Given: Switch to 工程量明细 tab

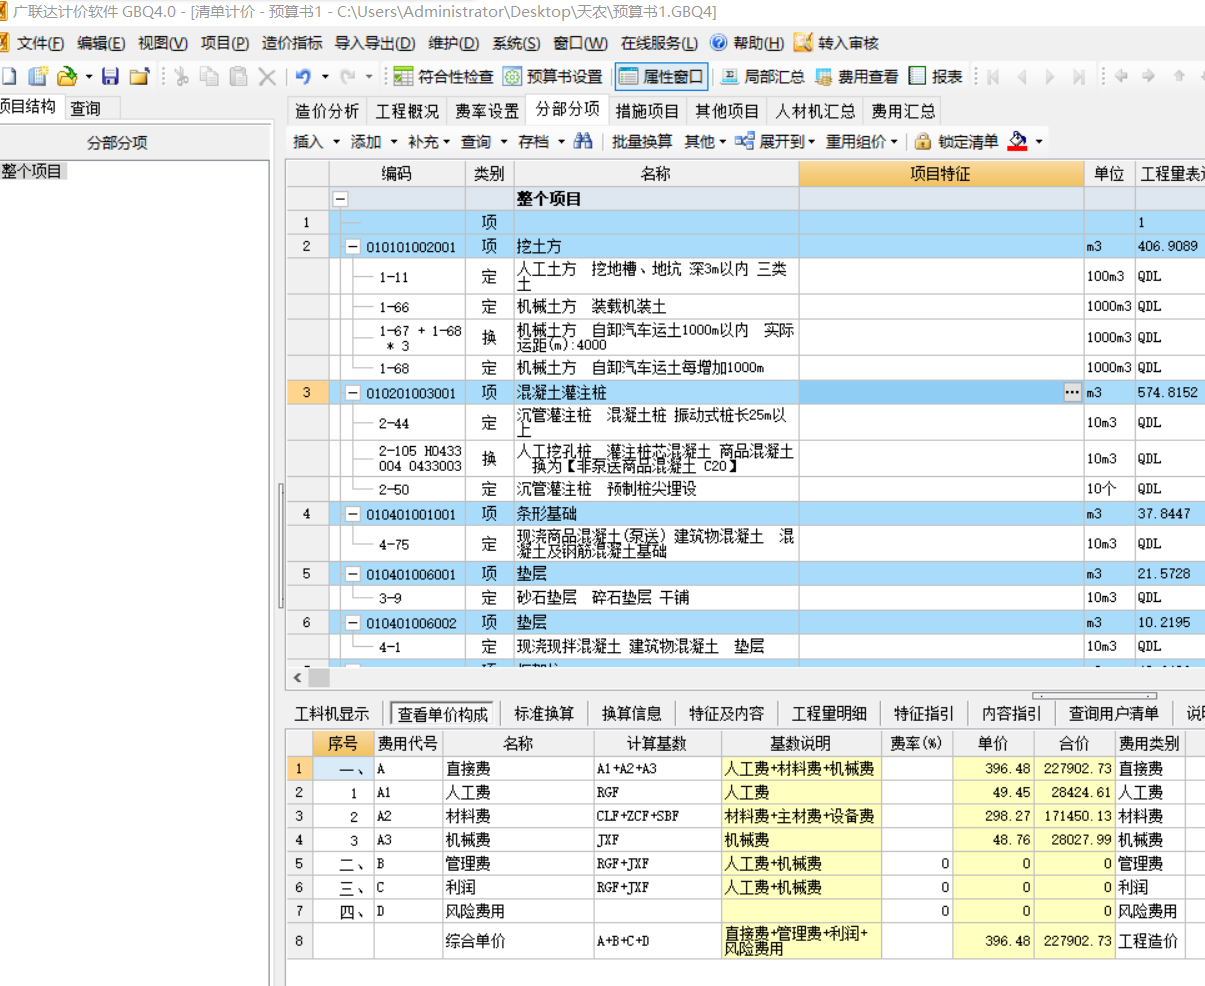Looking at the screenshot, I should [x=829, y=713].
